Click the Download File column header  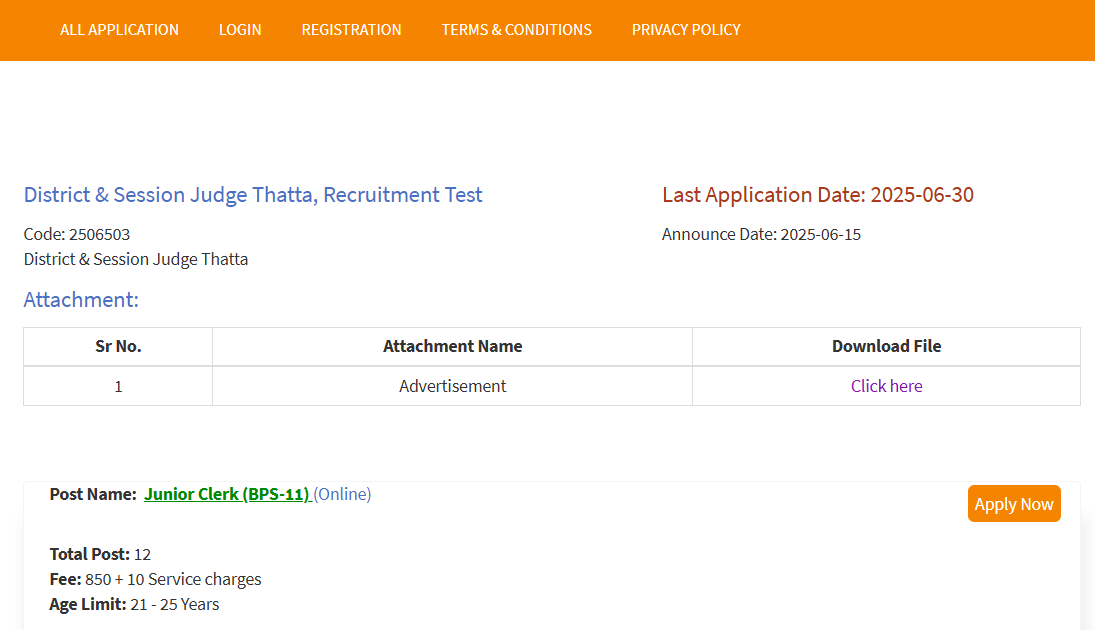click(x=886, y=347)
